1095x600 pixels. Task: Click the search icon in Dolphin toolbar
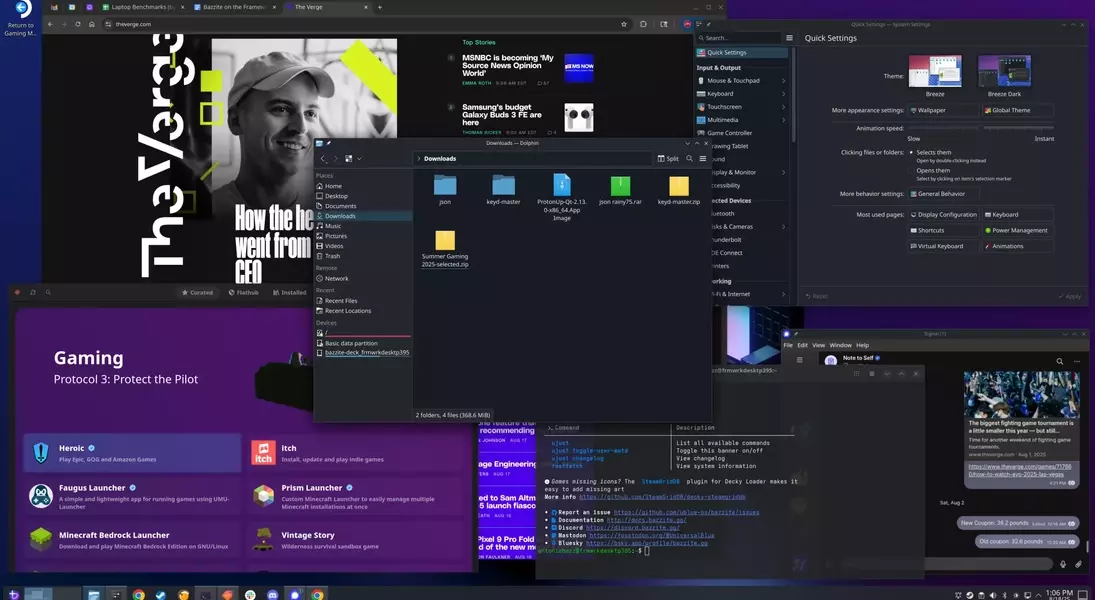pos(689,158)
